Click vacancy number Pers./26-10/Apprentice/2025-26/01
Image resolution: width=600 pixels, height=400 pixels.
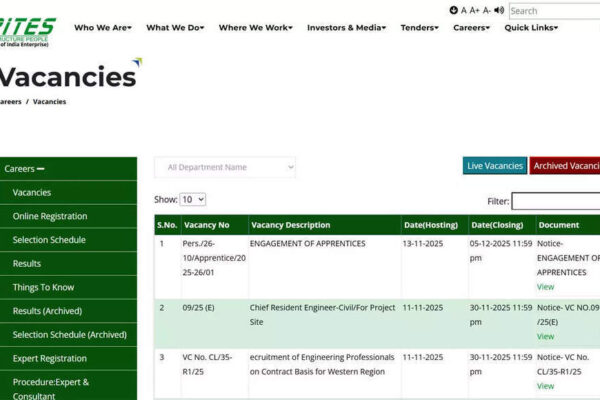pyautogui.click(x=214, y=258)
